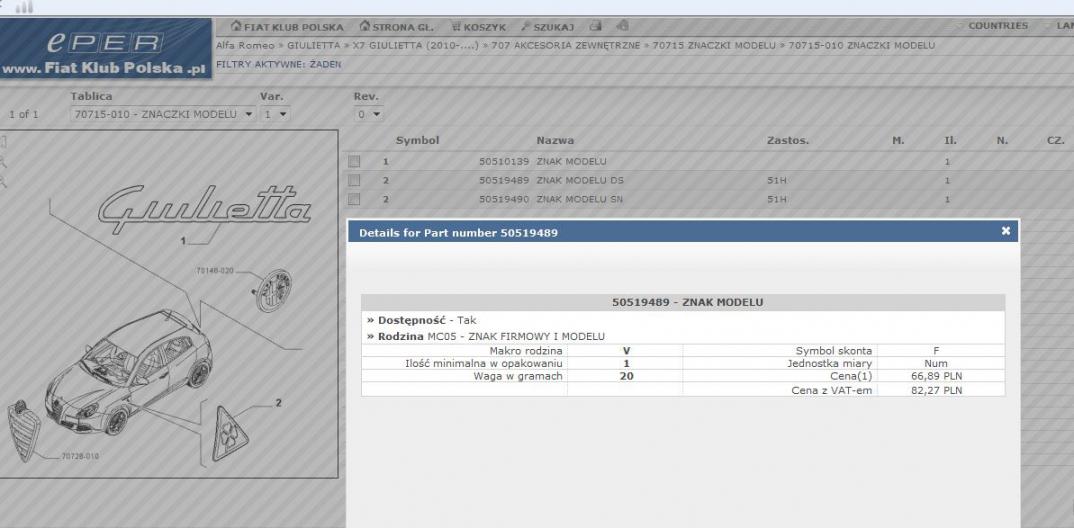Click 707 AKCESORIA ZEWNĘTRZNE breadcrumb

(566, 45)
